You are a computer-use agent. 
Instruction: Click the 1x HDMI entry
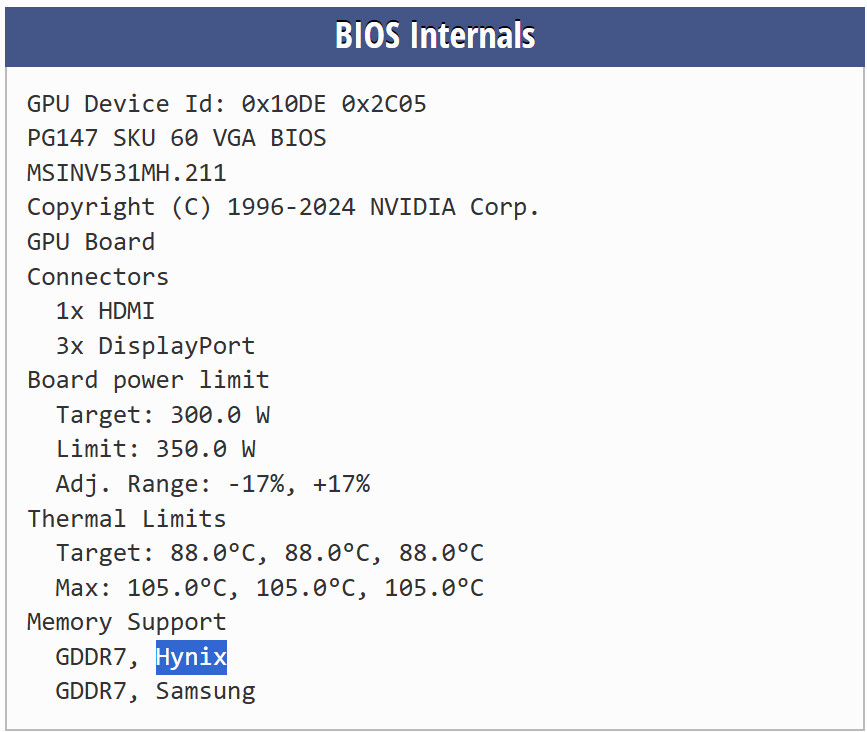105,311
